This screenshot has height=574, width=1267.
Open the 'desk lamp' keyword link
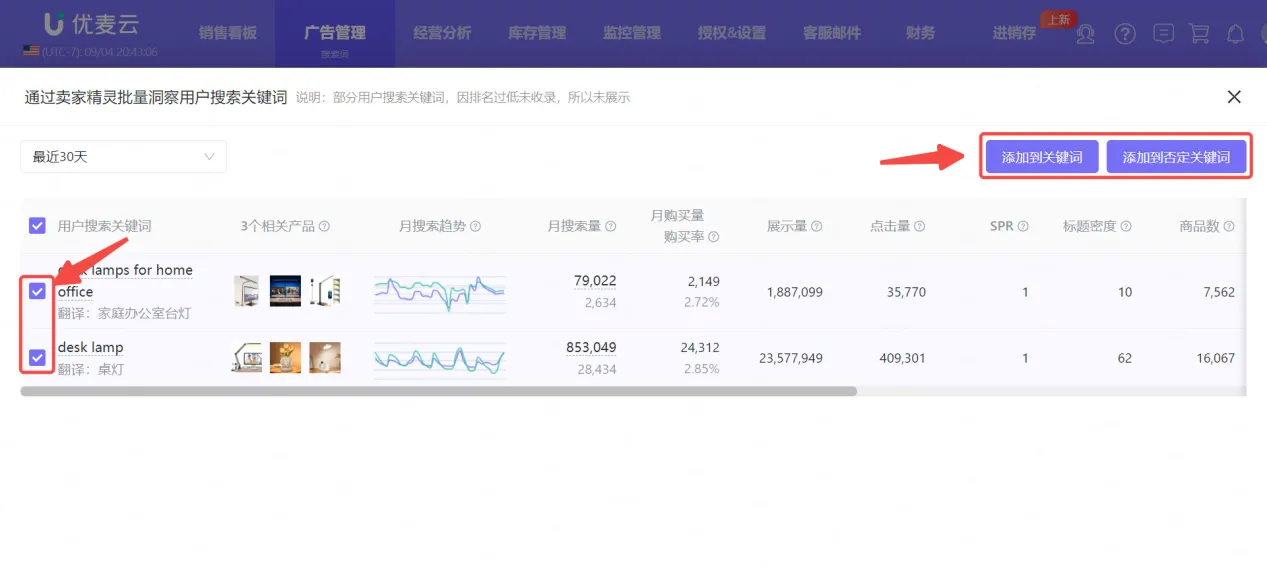point(91,347)
